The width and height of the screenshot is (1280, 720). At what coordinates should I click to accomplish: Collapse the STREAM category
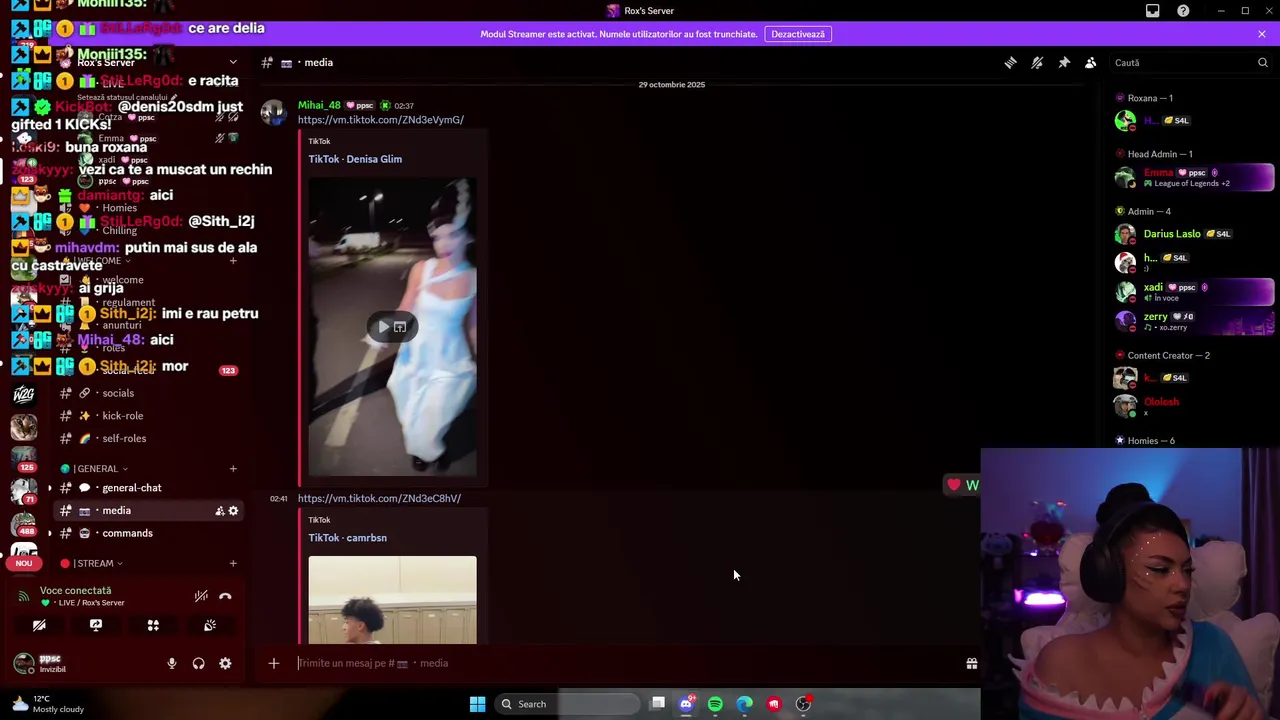point(92,563)
